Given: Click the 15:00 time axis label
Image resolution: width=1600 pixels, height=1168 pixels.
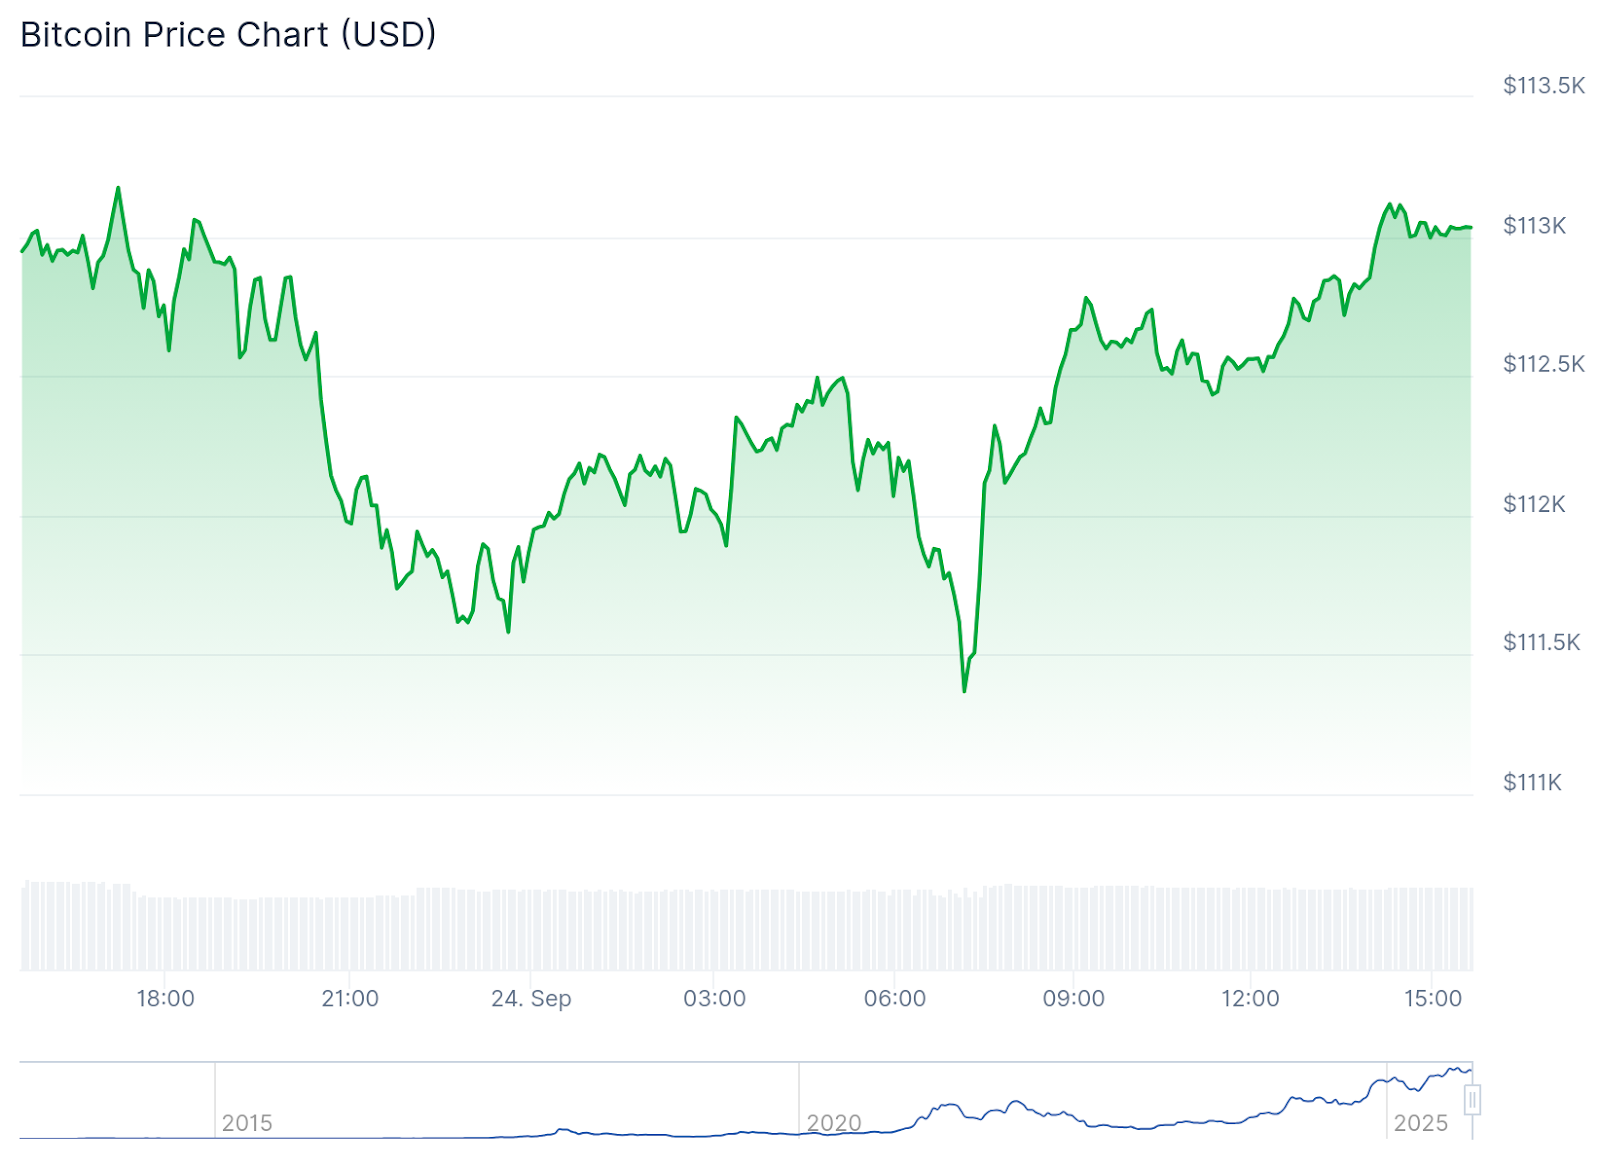Looking at the screenshot, I should click(x=1433, y=998).
